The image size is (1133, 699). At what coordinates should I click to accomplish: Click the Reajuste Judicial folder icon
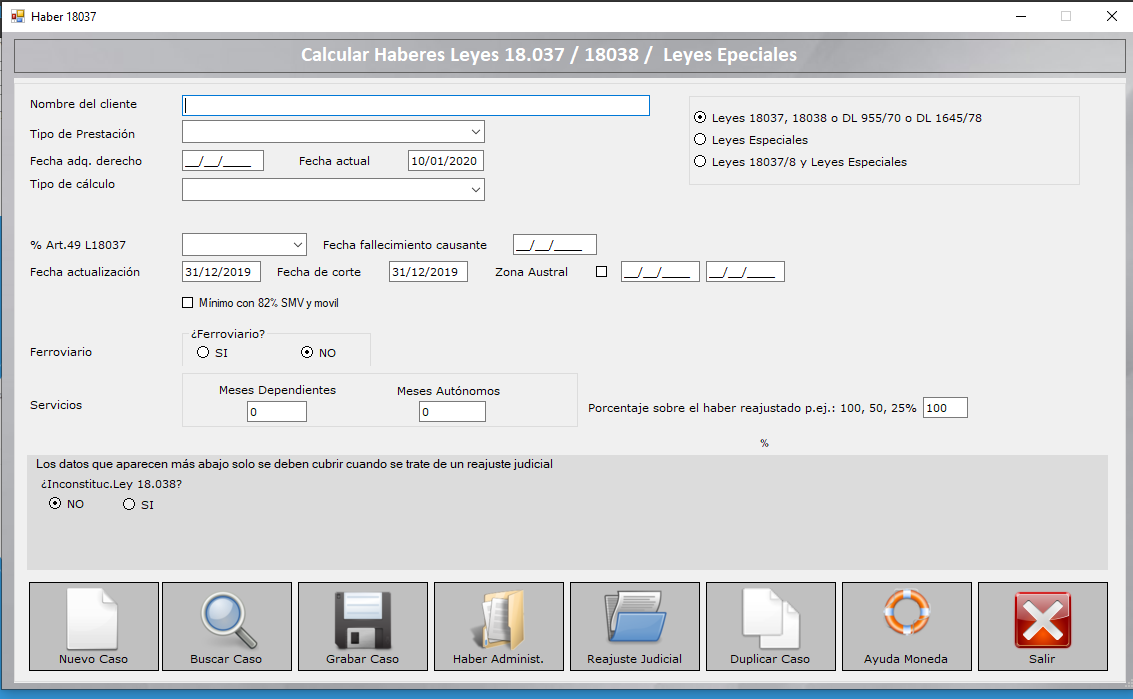634,620
